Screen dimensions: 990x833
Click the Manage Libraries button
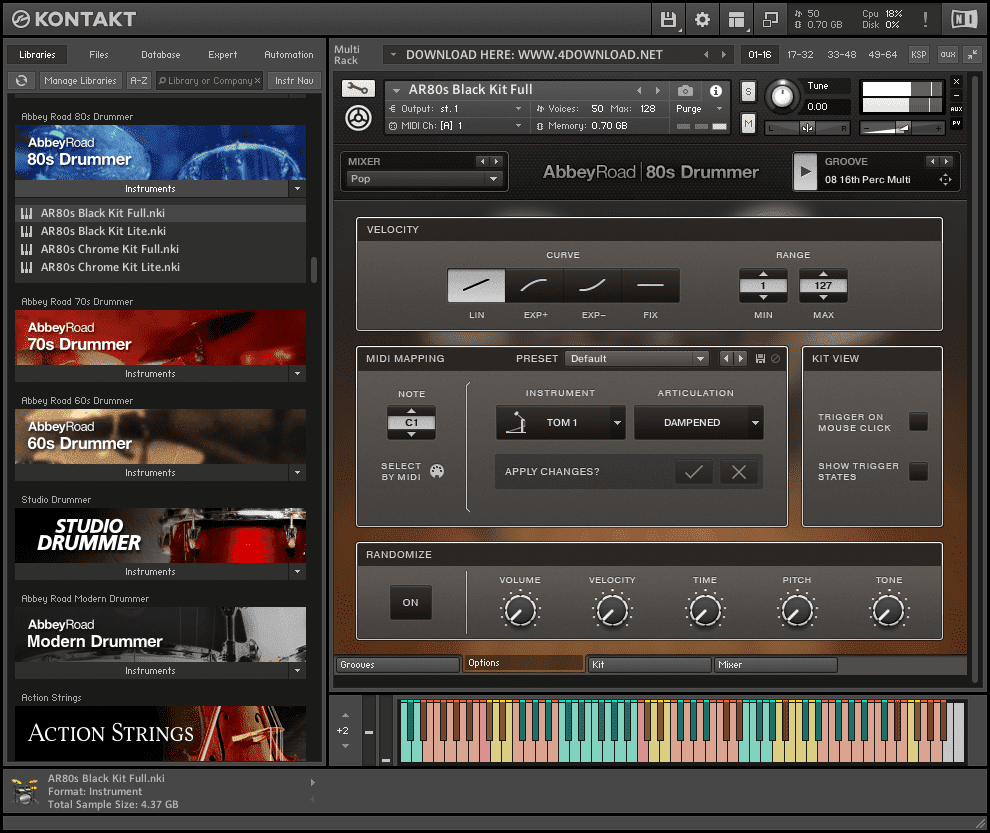click(80, 80)
